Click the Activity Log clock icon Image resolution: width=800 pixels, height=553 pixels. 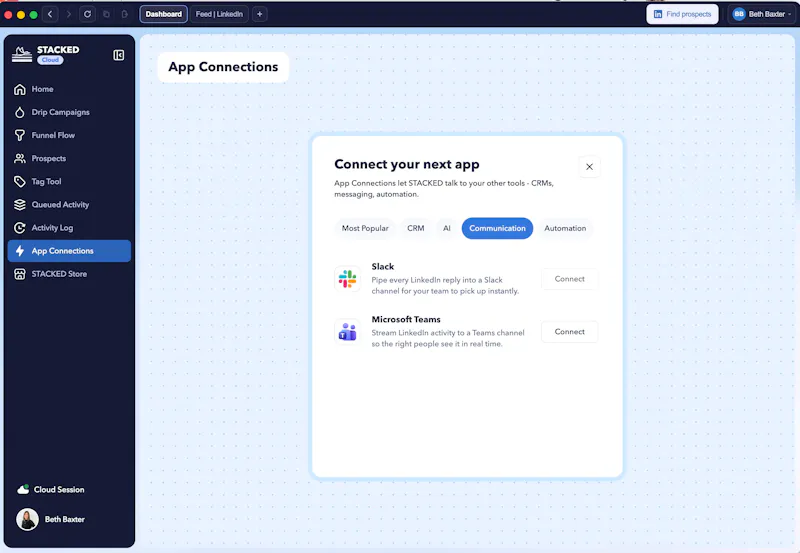19,228
